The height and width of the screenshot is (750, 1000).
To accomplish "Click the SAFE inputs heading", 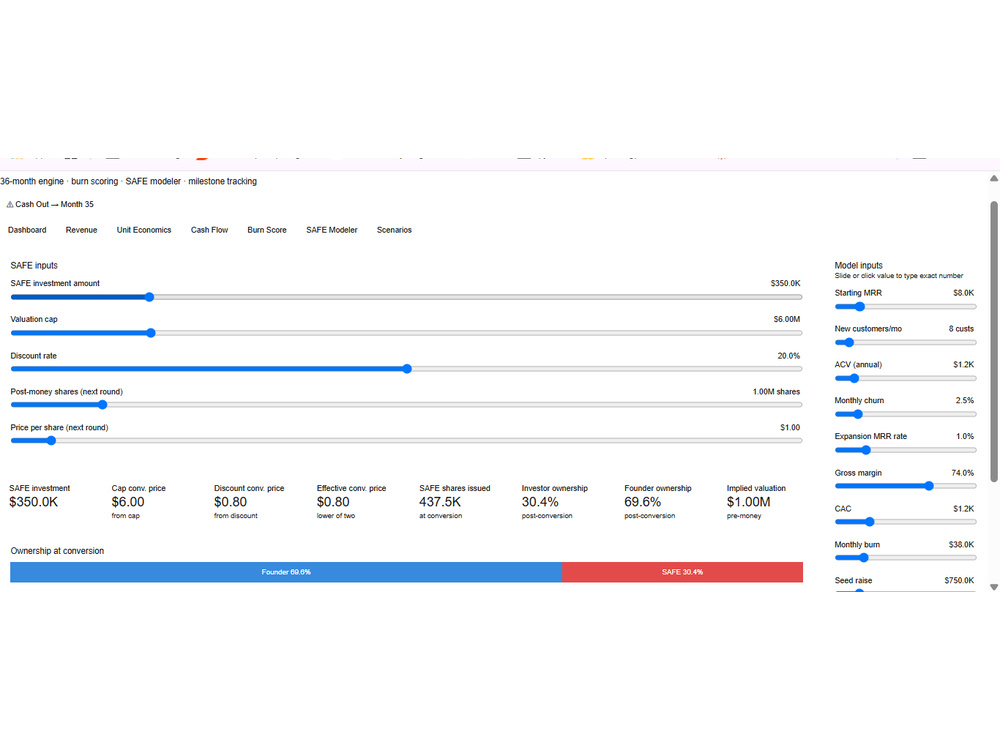I will 34,265.
